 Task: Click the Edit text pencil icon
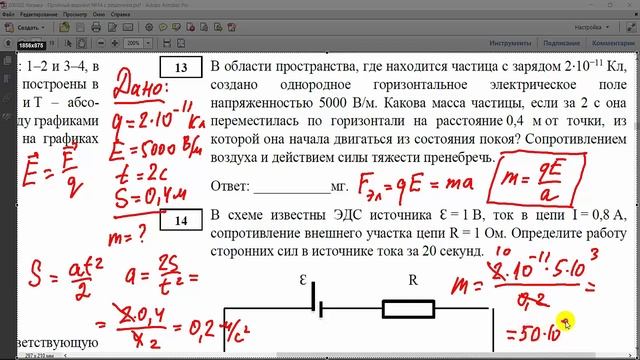click(112, 27)
